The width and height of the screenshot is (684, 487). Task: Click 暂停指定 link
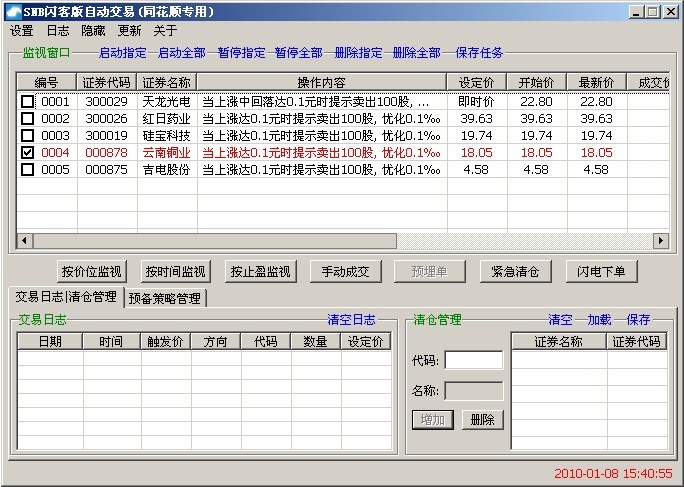241,53
